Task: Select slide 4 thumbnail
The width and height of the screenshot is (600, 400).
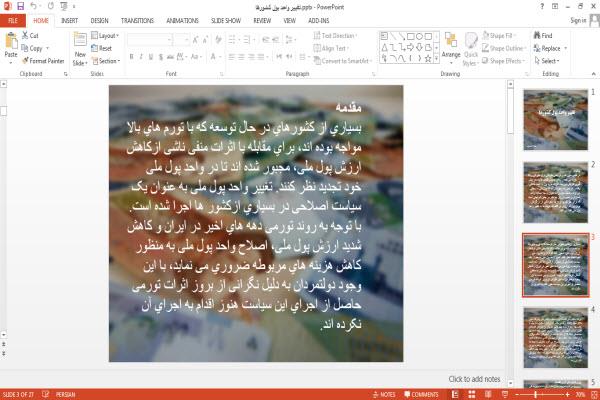Action: coord(556,338)
